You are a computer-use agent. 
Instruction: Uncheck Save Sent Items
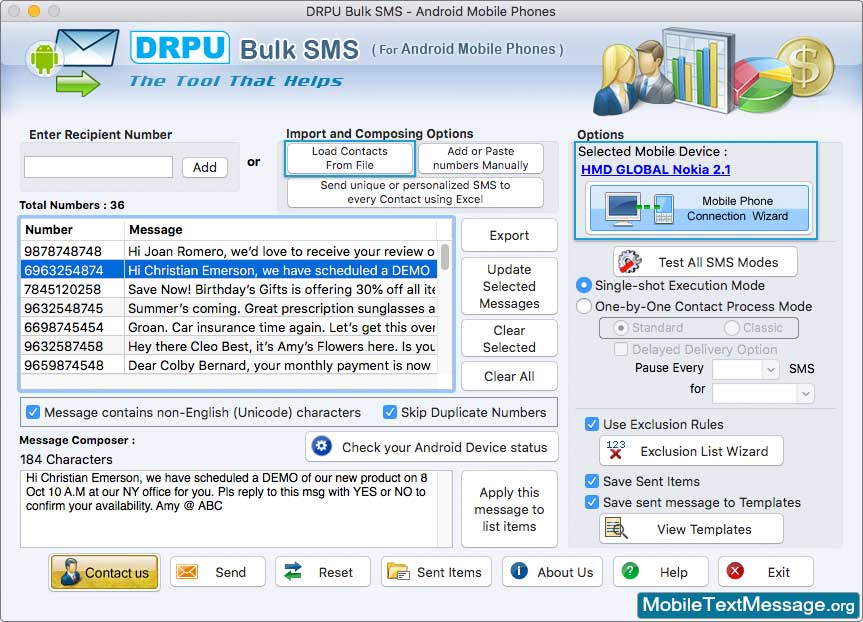(x=592, y=481)
